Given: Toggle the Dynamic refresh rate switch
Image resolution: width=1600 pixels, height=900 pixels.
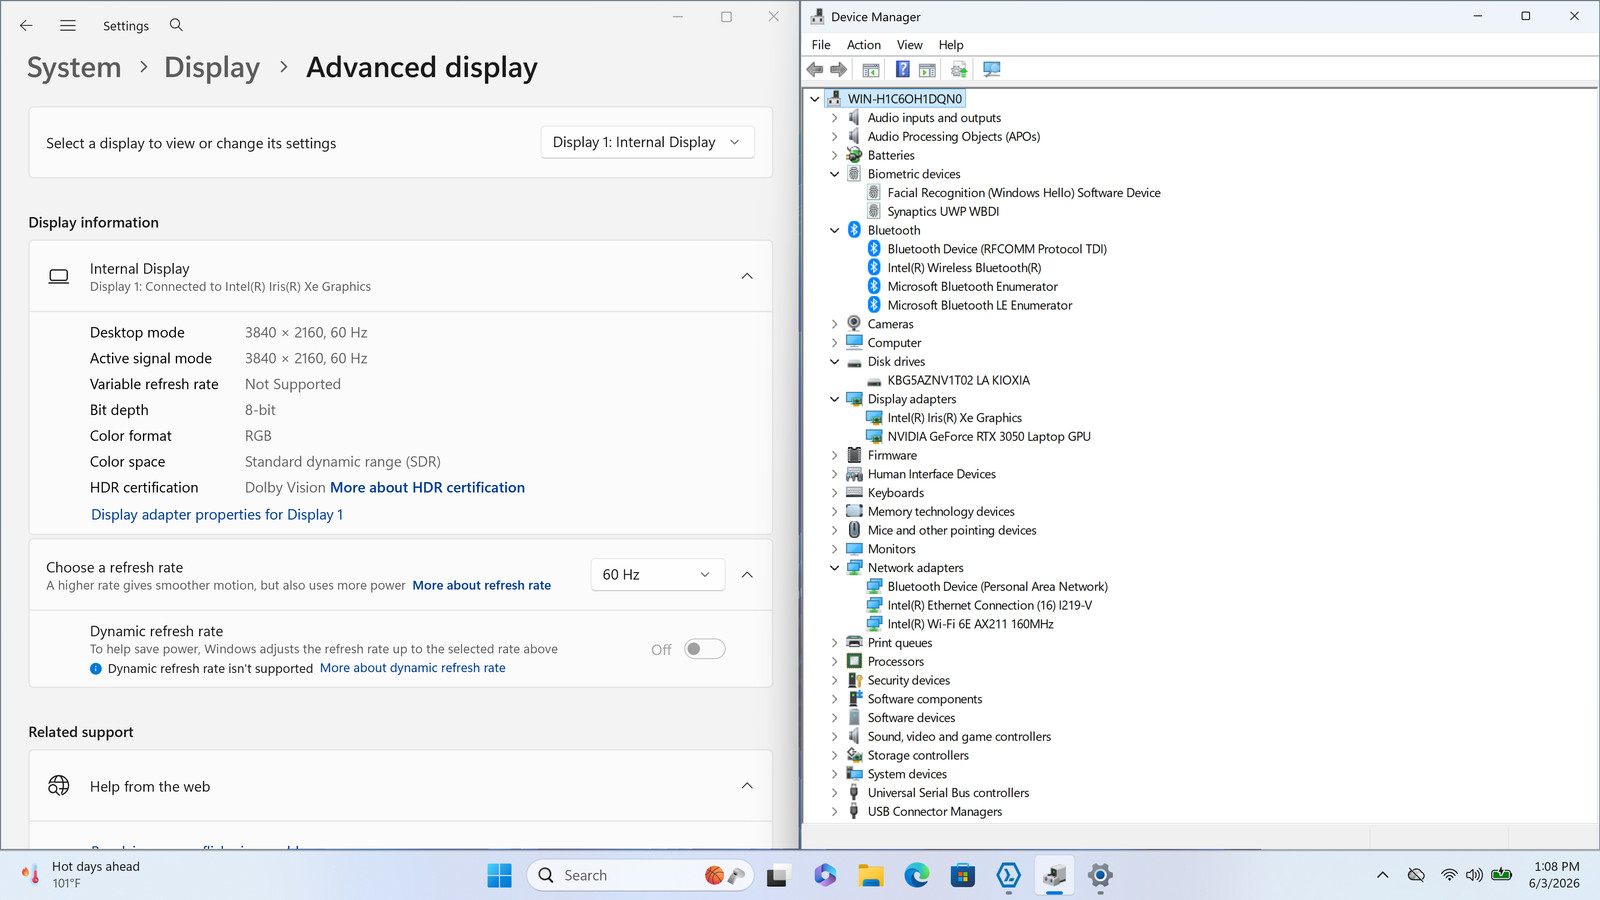Looking at the screenshot, I should [705, 649].
